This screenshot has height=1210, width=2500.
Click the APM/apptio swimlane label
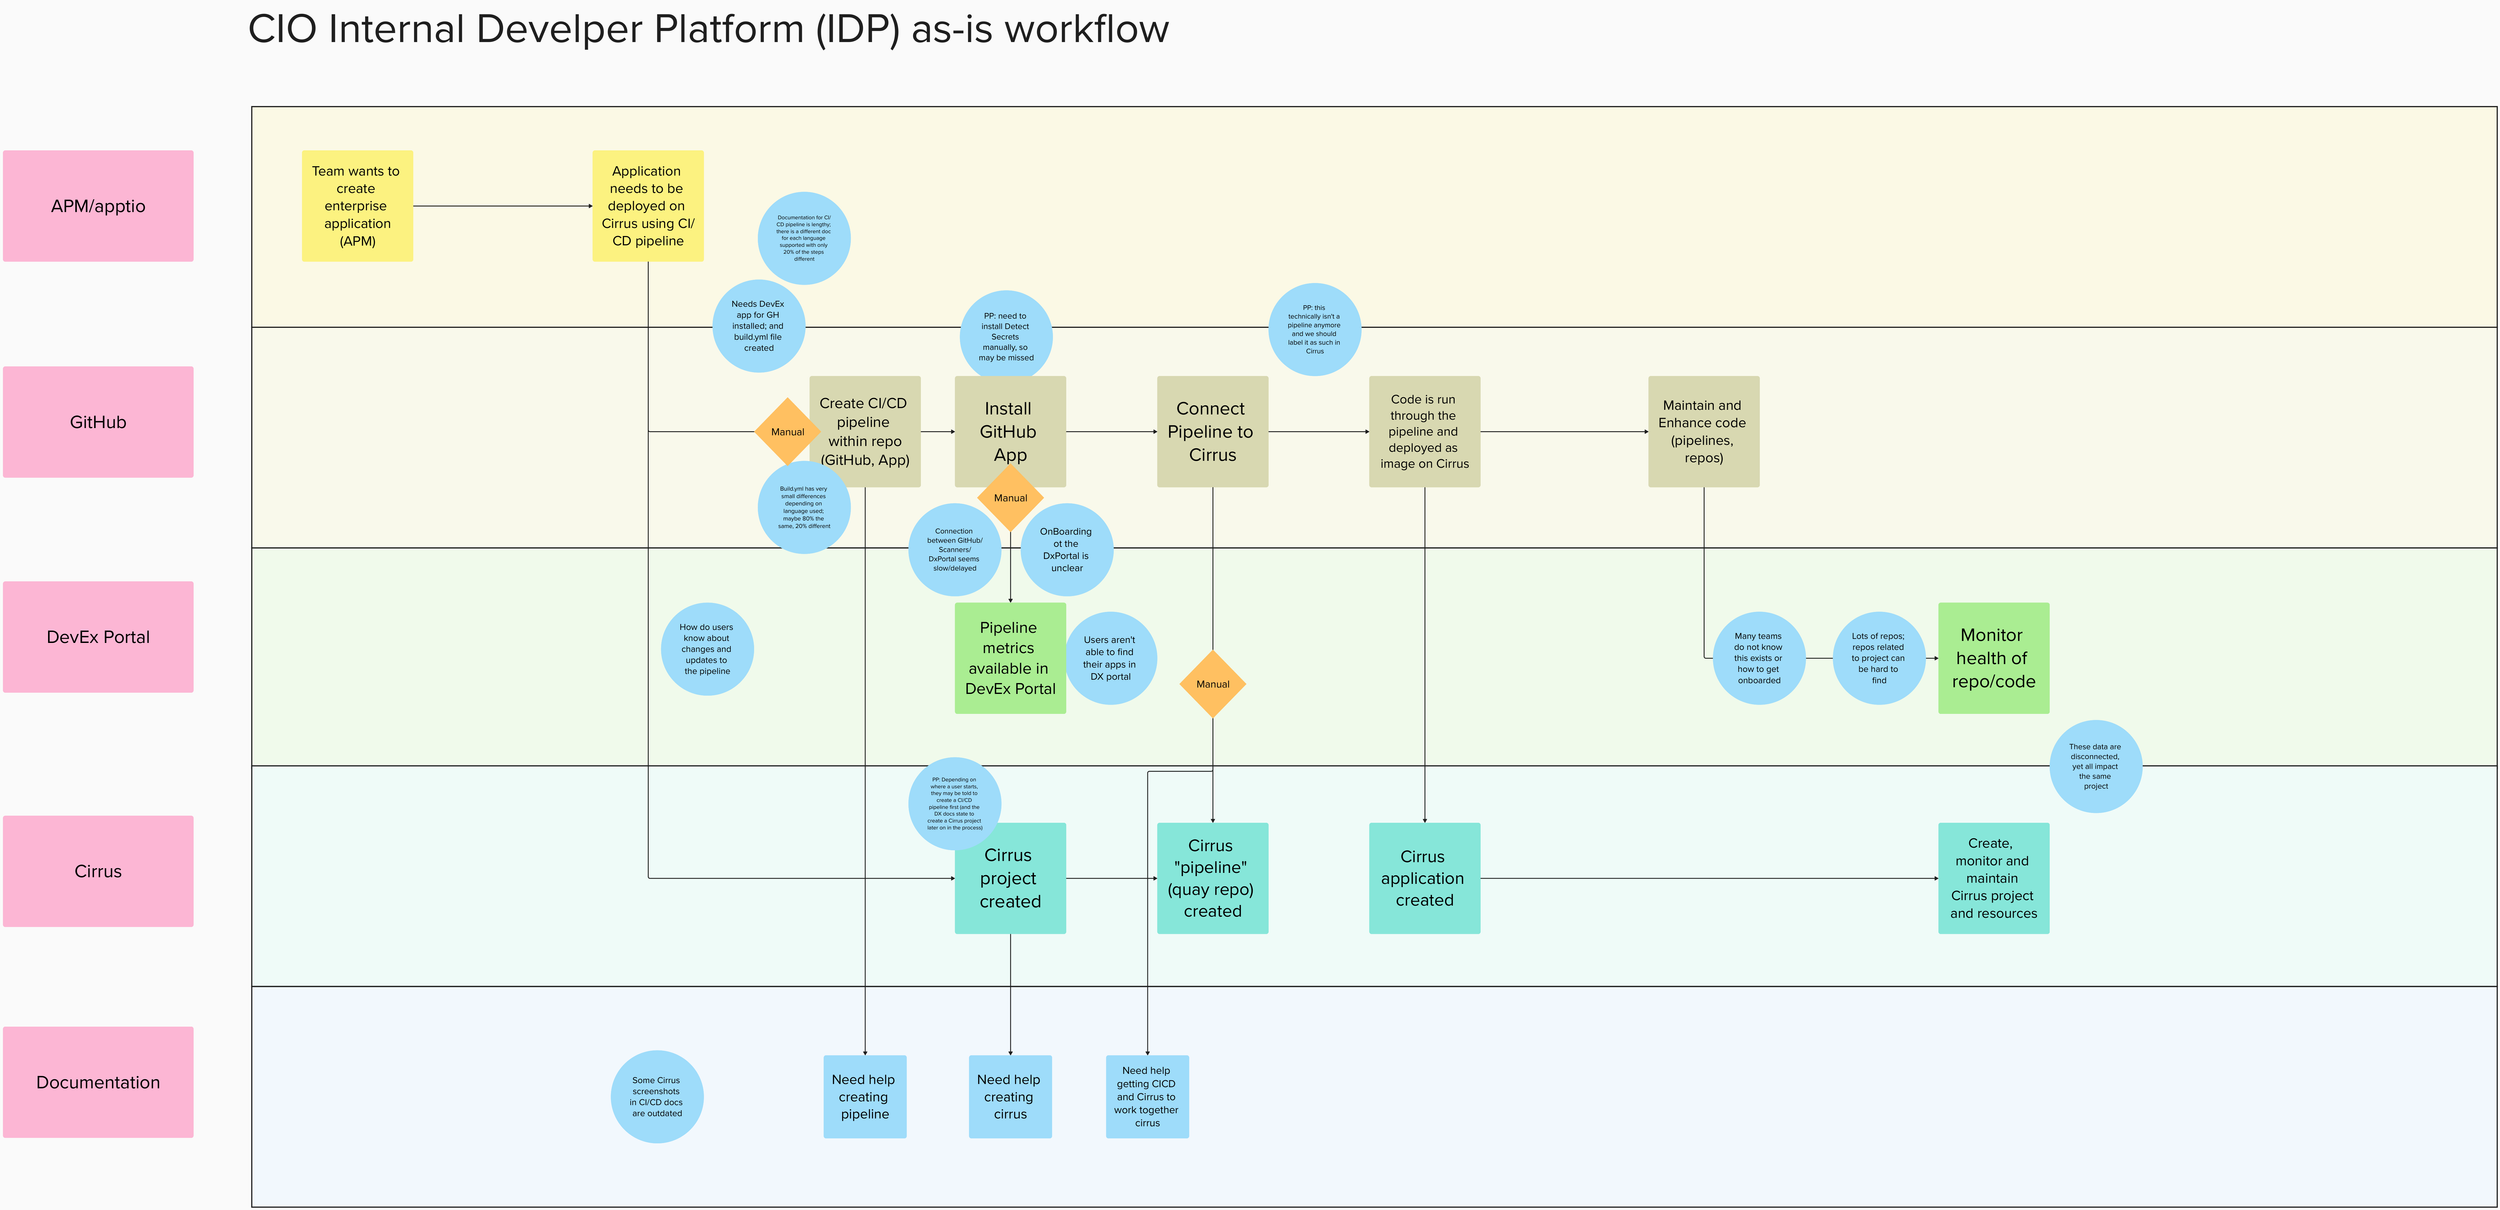tap(98, 206)
